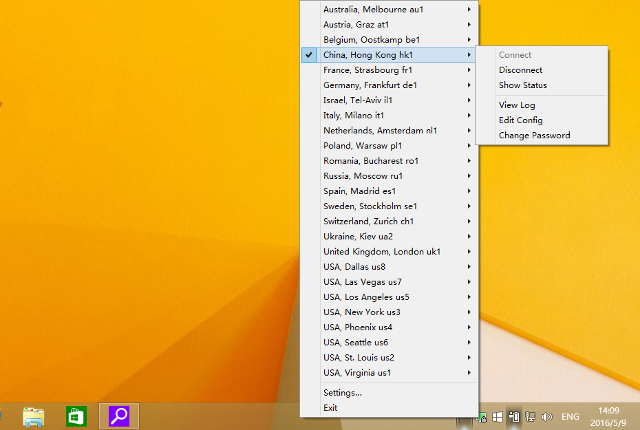Expand the Poland, Warsaw pl1 submenu arrow
The width and height of the screenshot is (640, 430).
point(469,146)
